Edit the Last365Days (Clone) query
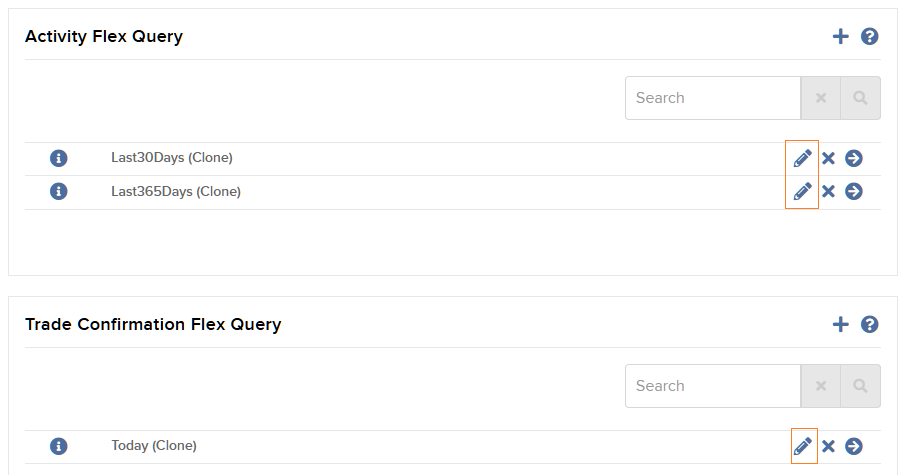 [802, 191]
